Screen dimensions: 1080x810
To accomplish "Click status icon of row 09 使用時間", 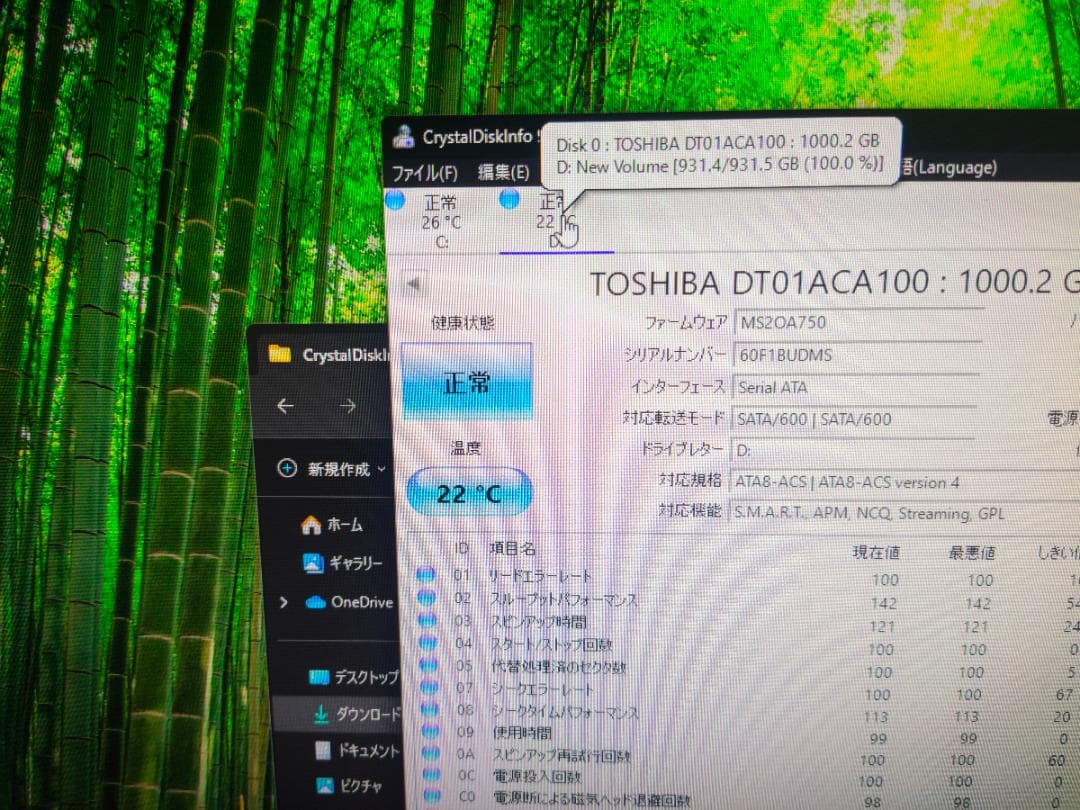I will coord(430,731).
